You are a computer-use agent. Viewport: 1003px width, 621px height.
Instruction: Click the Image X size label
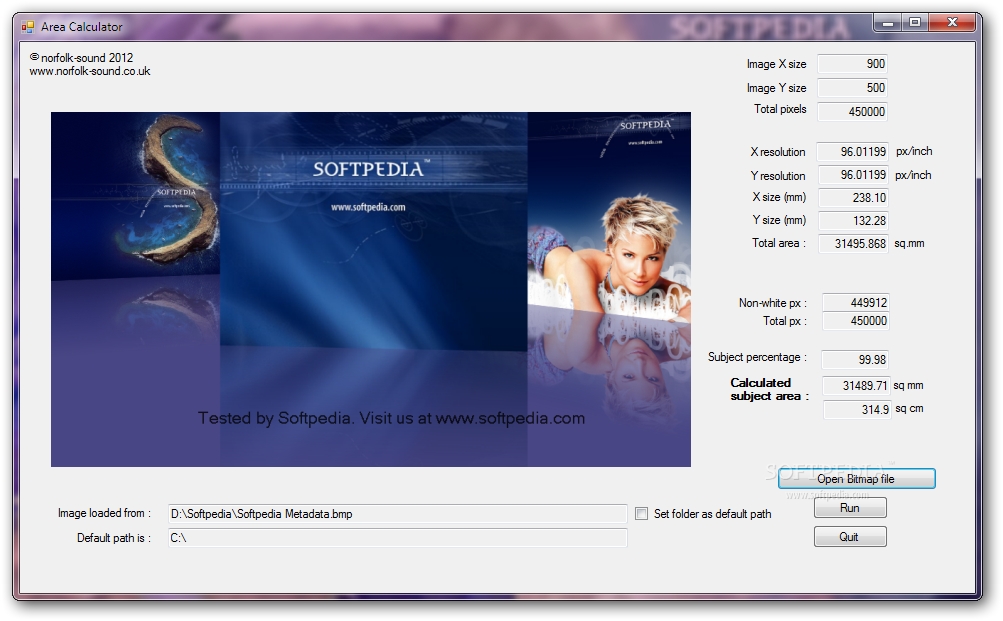(776, 64)
